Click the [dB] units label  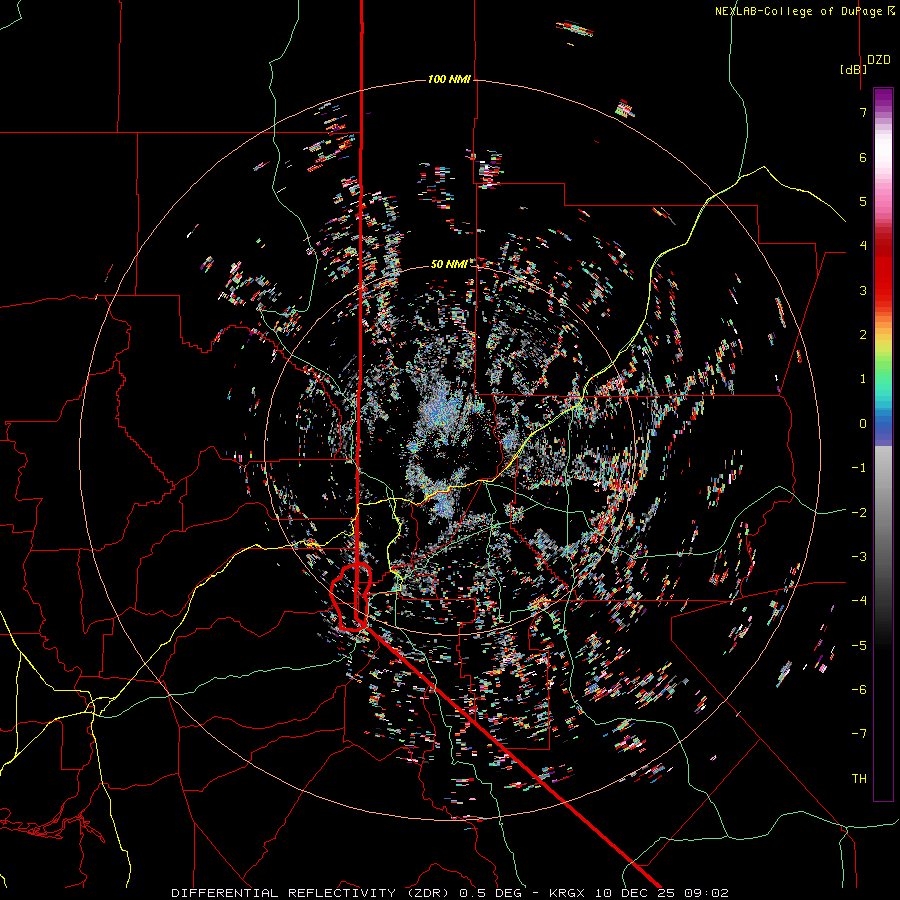point(853,69)
